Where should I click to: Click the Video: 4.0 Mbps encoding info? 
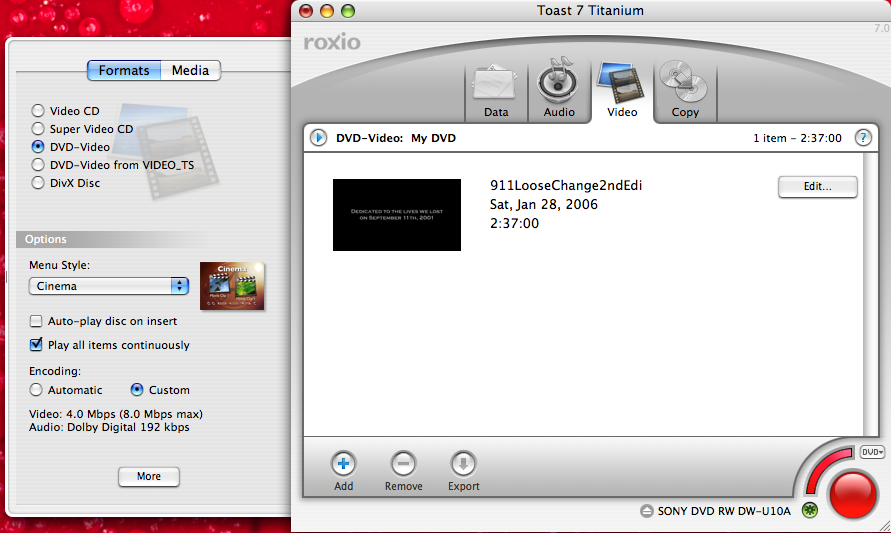click(x=116, y=414)
